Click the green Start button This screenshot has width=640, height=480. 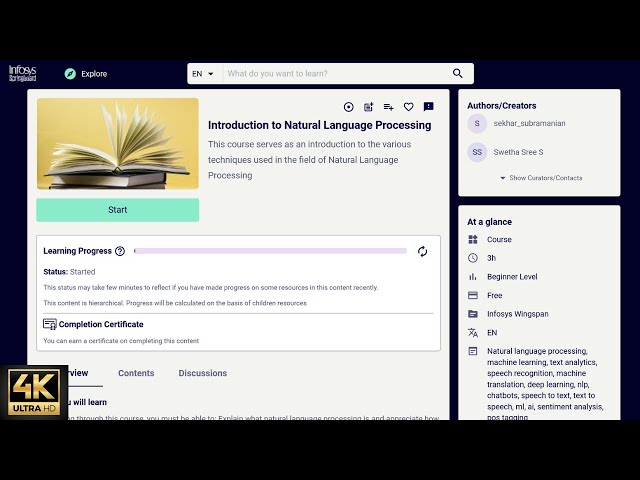118,210
